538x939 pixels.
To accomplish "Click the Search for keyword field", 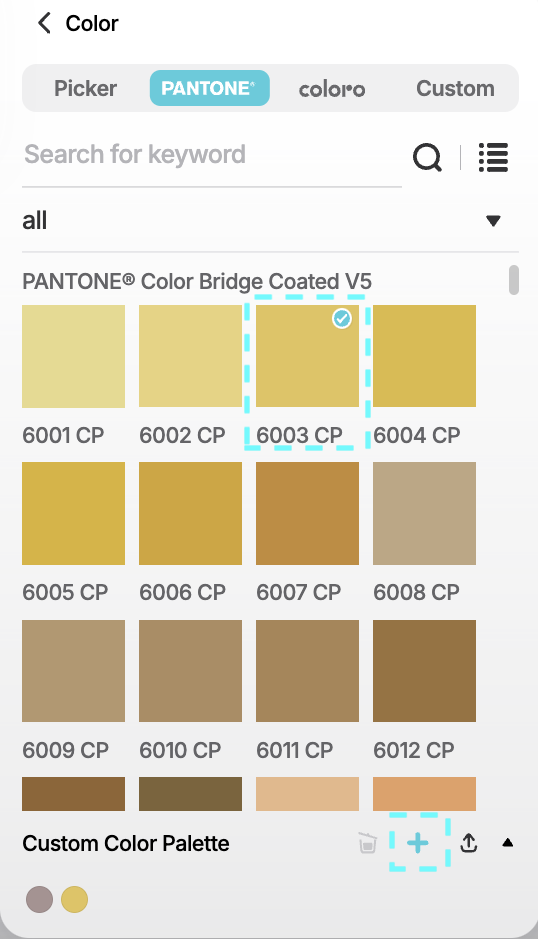I will pos(211,155).
